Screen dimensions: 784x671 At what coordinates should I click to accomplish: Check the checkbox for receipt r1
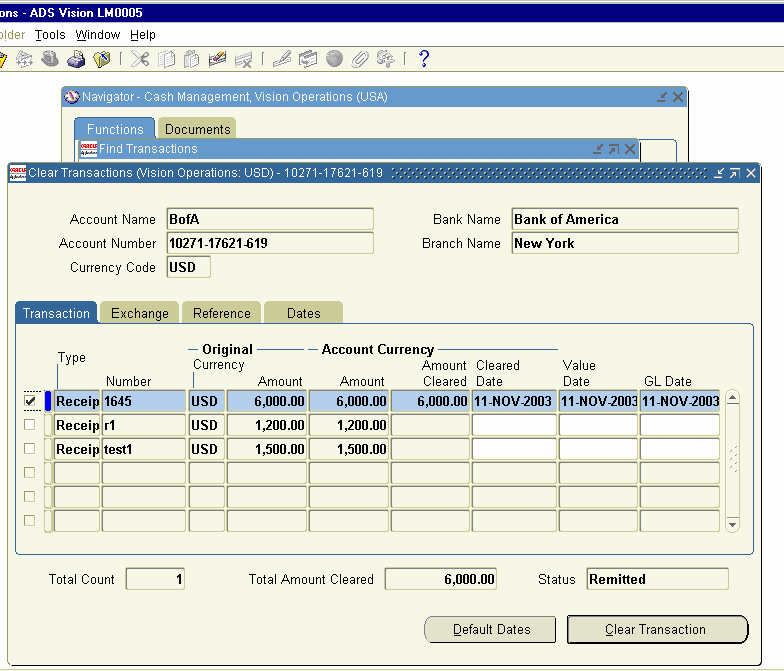pos(30,424)
